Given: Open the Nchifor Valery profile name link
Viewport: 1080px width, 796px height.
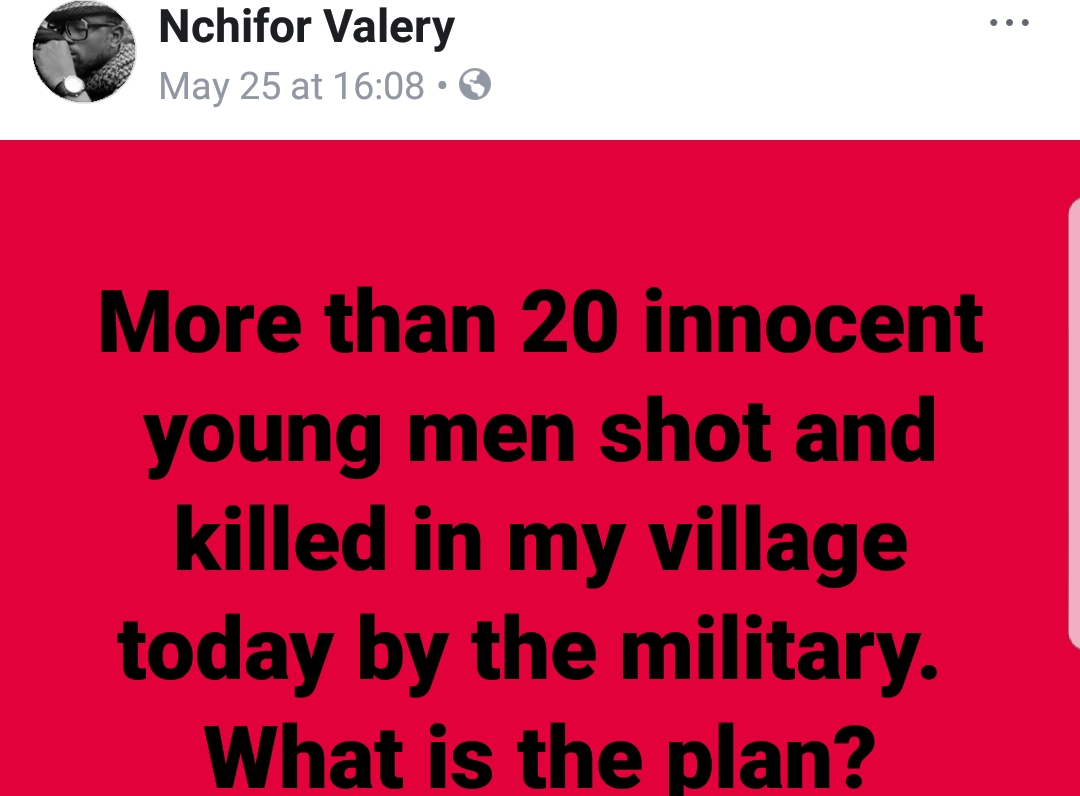Looking at the screenshot, I should pos(307,27).
